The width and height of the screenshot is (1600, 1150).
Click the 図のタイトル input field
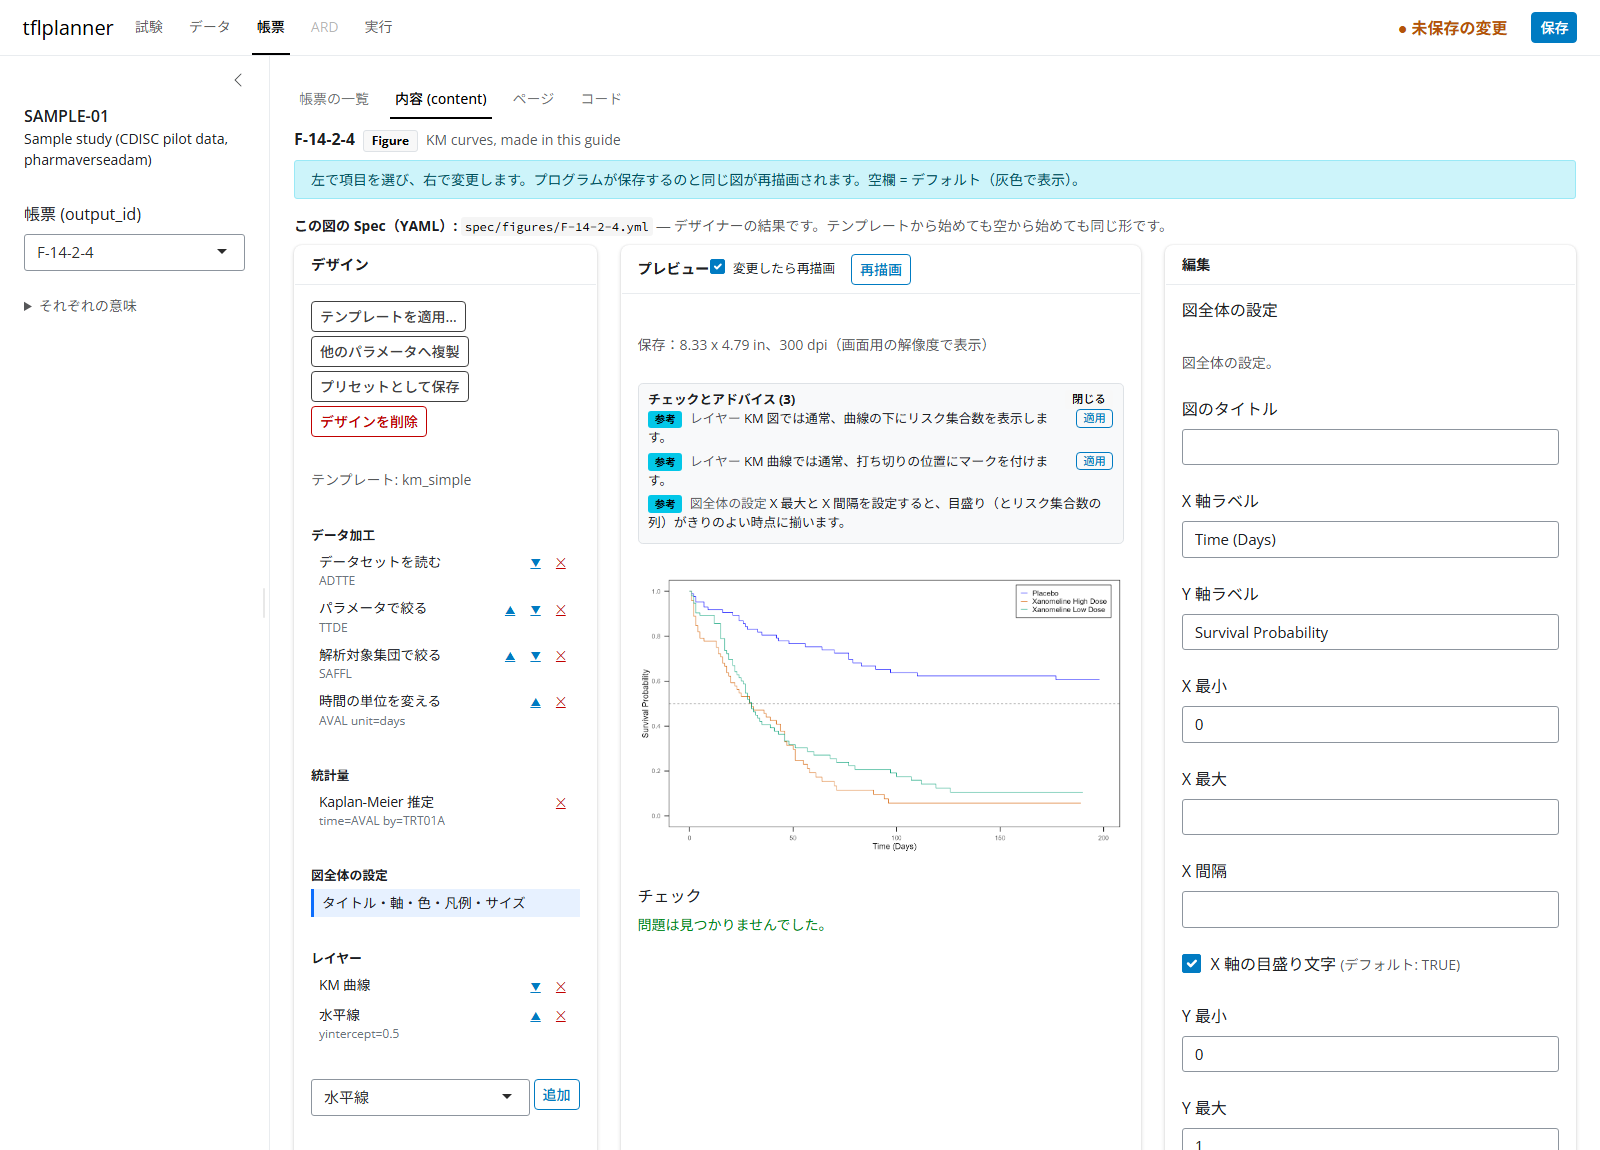pos(1370,447)
